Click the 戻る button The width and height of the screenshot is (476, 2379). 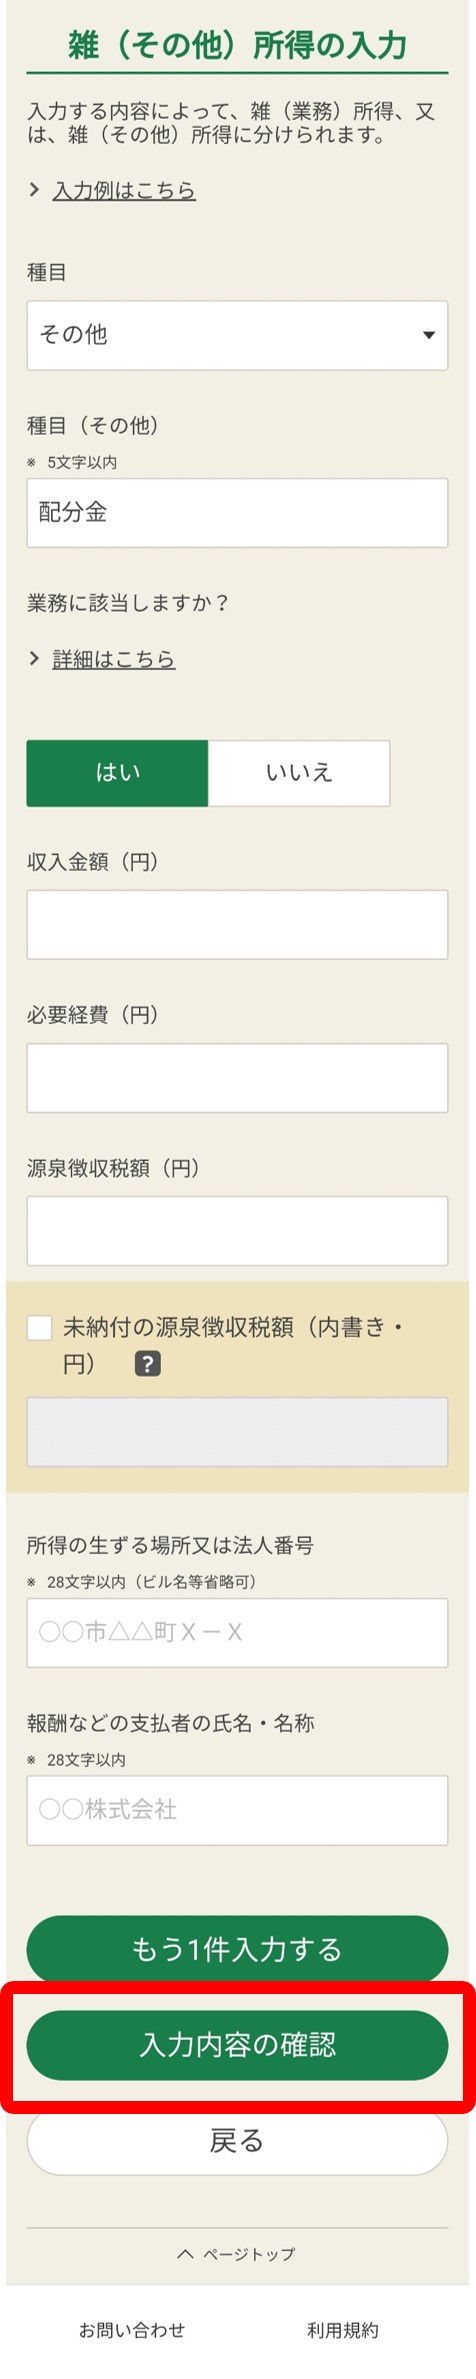pyautogui.click(x=237, y=2140)
